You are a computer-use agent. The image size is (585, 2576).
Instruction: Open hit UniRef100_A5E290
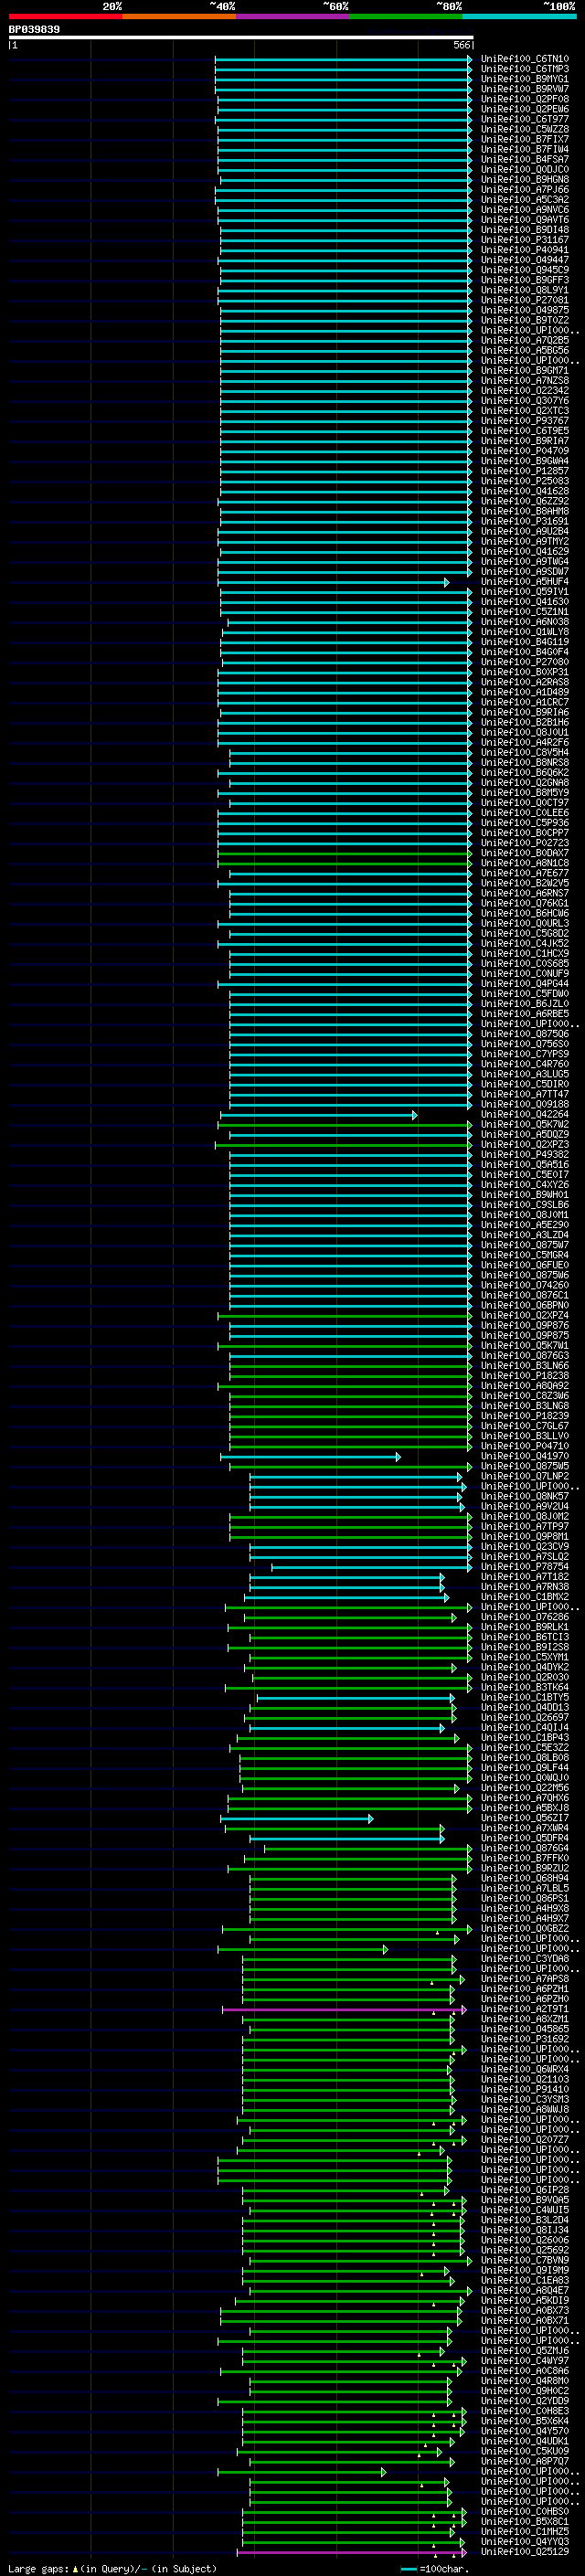click(x=524, y=1224)
